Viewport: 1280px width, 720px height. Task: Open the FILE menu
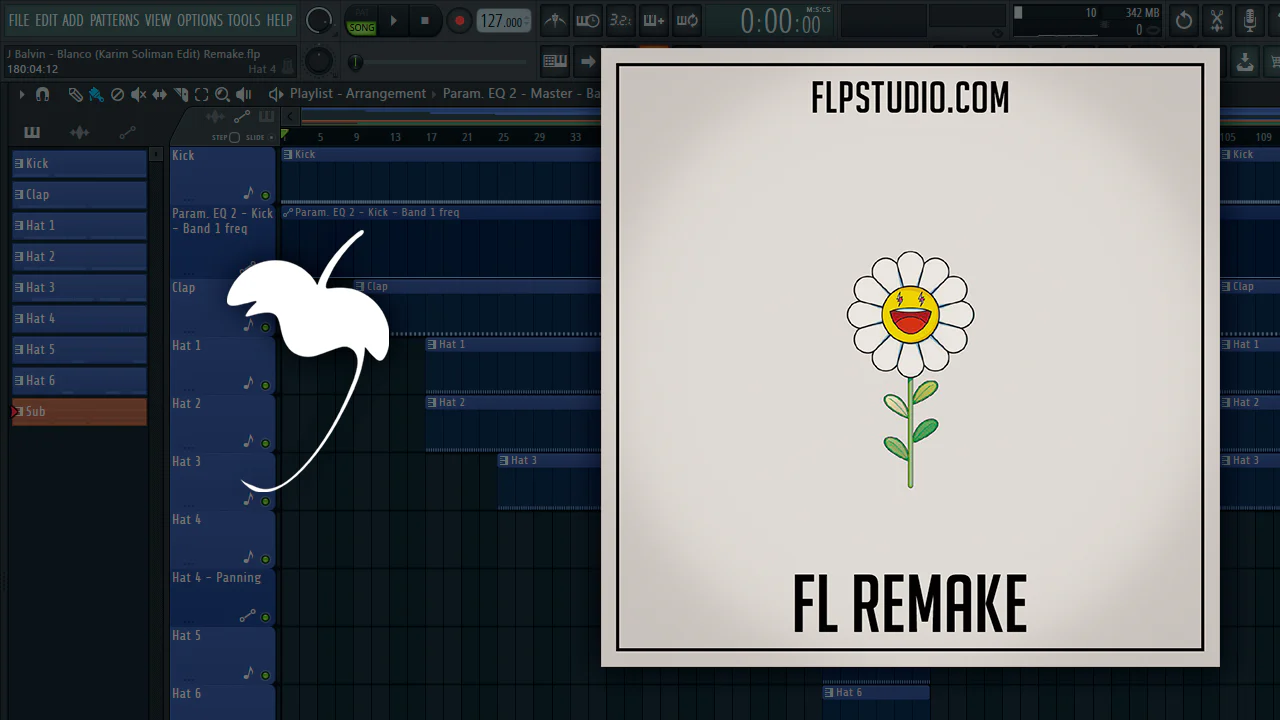pyautogui.click(x=19, y=20)
